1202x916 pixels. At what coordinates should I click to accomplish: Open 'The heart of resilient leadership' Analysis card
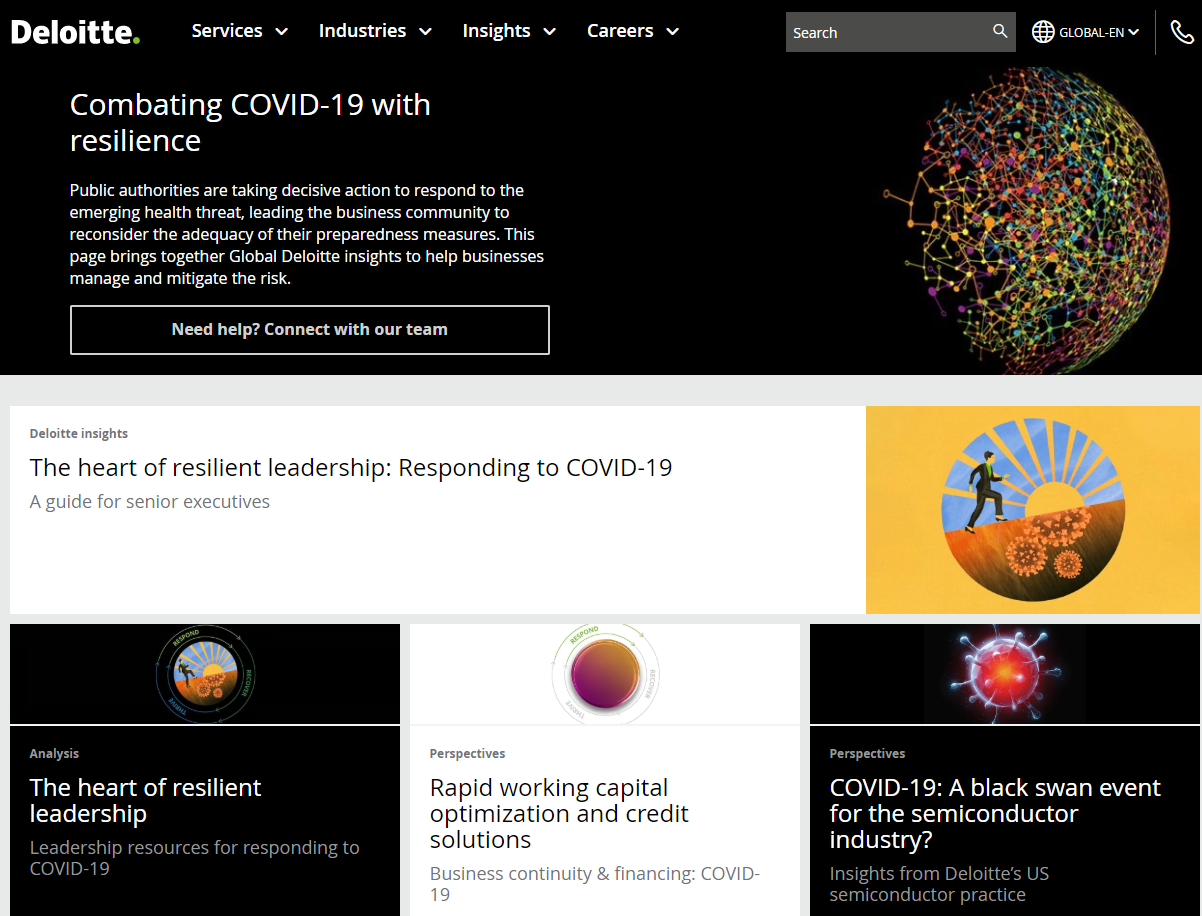[x=145, y=800]
